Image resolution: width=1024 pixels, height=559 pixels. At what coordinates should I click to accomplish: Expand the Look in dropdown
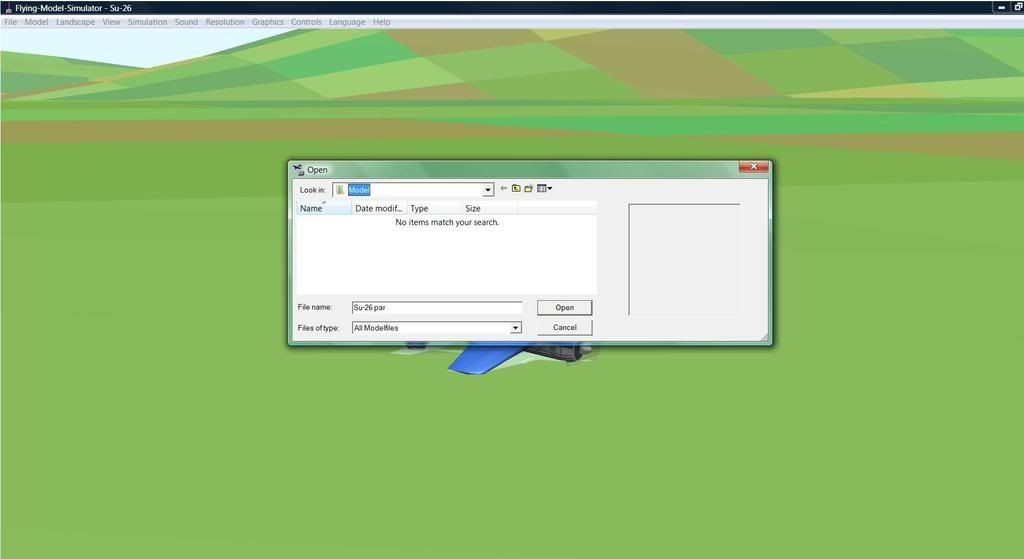[487, 190]
